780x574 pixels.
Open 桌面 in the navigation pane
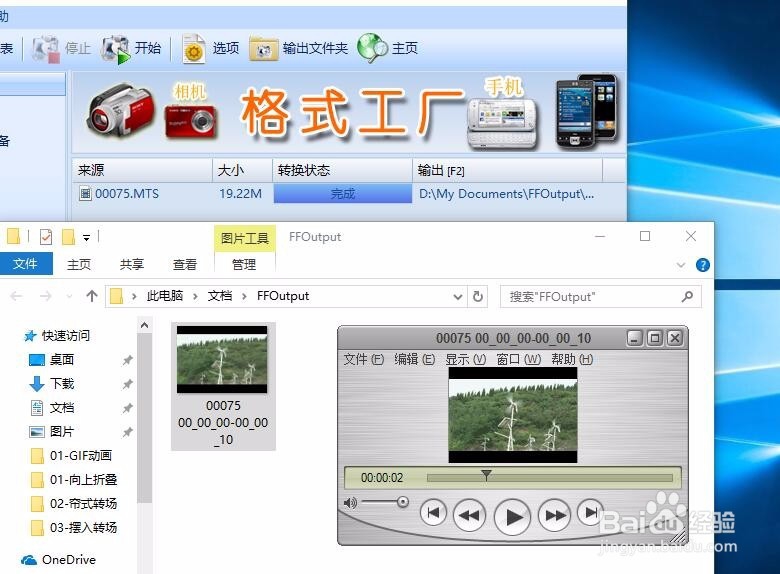61,360
